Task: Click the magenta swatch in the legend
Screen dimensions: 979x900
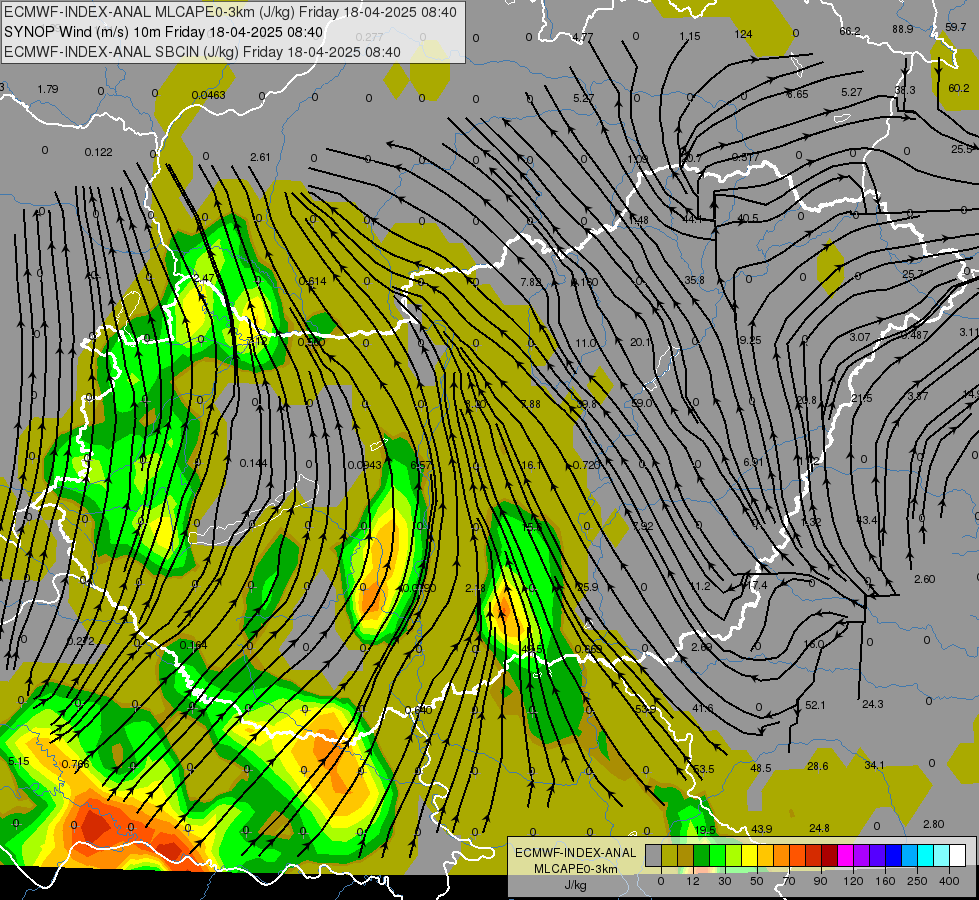Action: 846,855
